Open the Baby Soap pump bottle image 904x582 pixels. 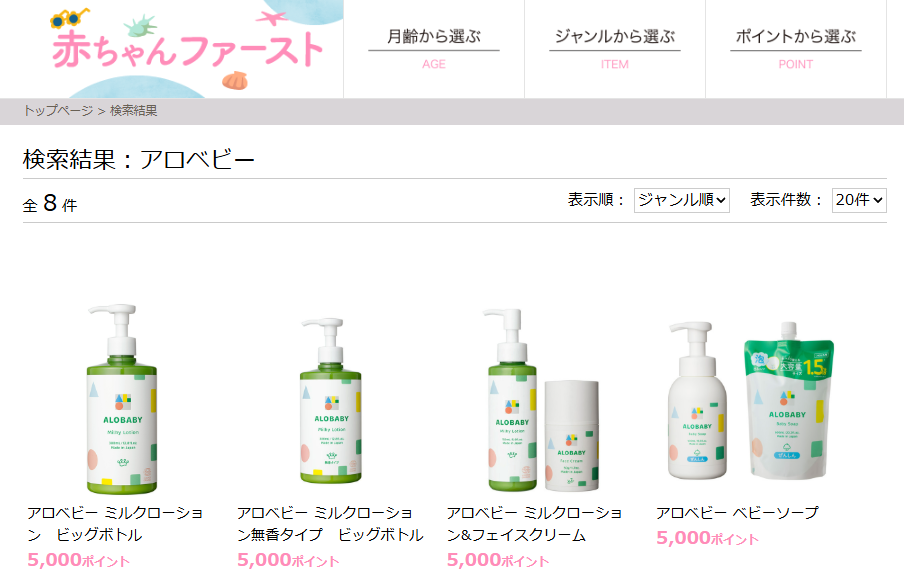tap(696, 401)
